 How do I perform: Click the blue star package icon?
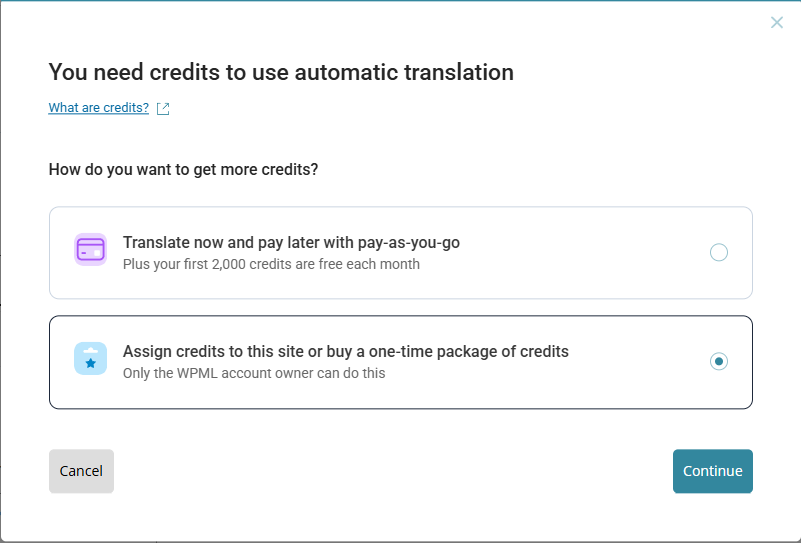click(90, 358)
